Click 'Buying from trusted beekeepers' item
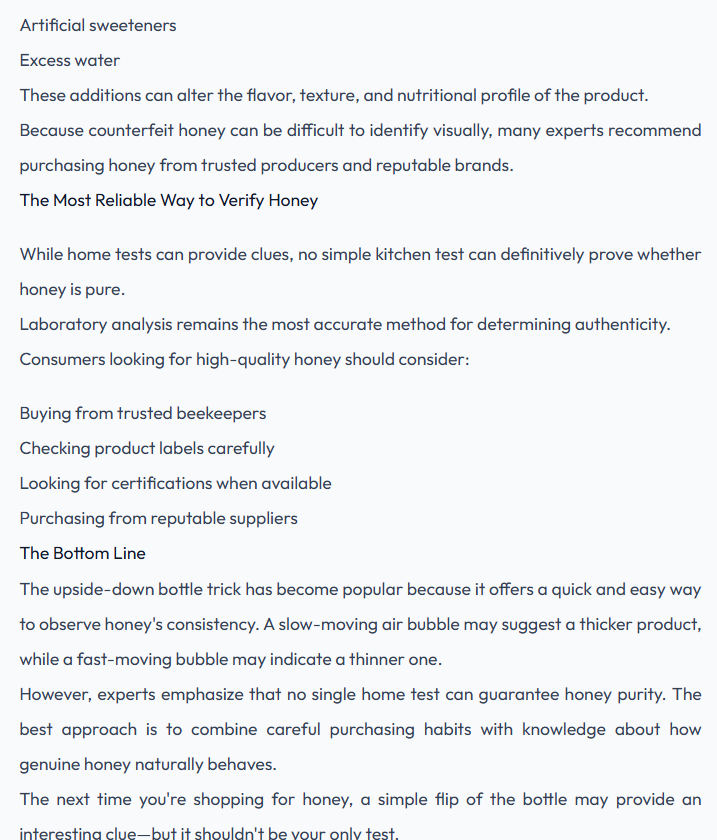 143,413
